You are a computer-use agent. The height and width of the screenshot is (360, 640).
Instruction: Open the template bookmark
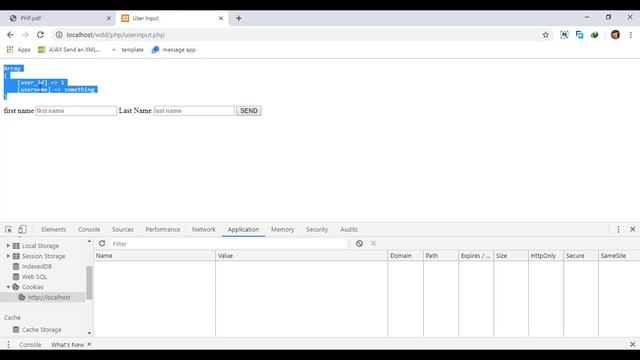(x=128, y=49)
